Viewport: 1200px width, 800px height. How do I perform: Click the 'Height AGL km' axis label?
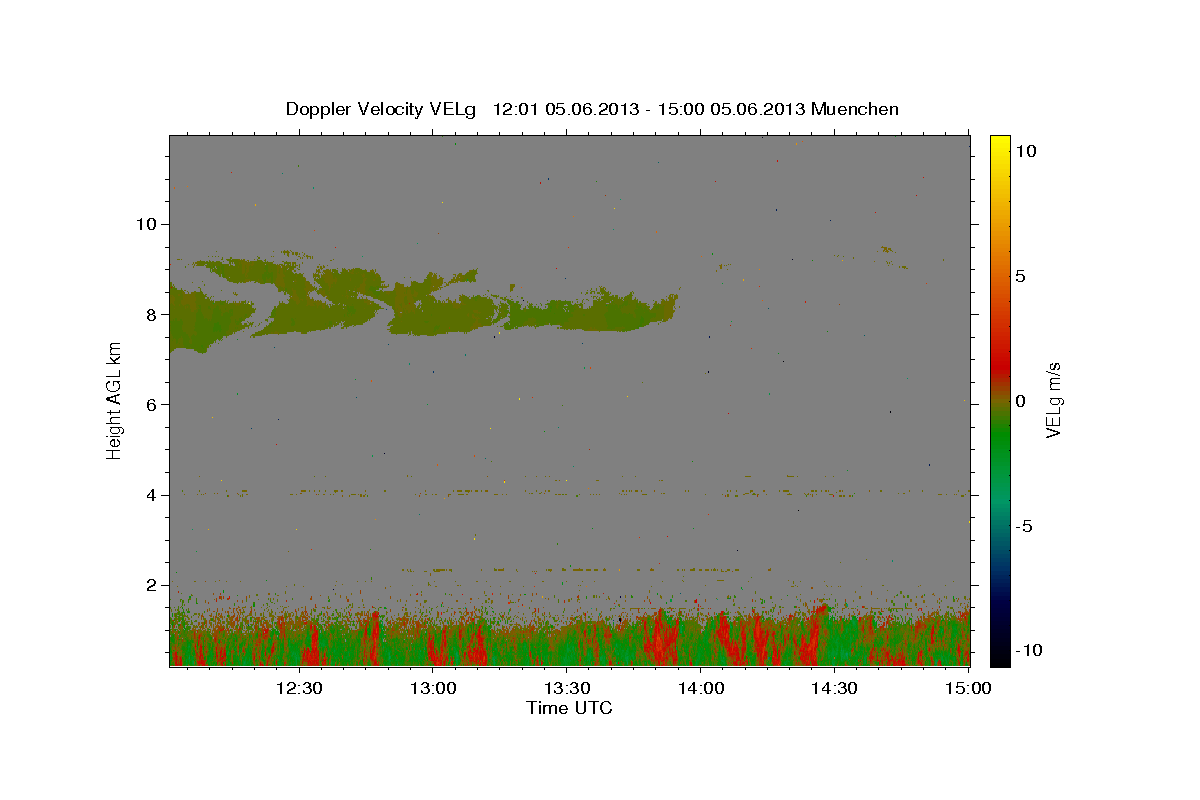[115, 401]
